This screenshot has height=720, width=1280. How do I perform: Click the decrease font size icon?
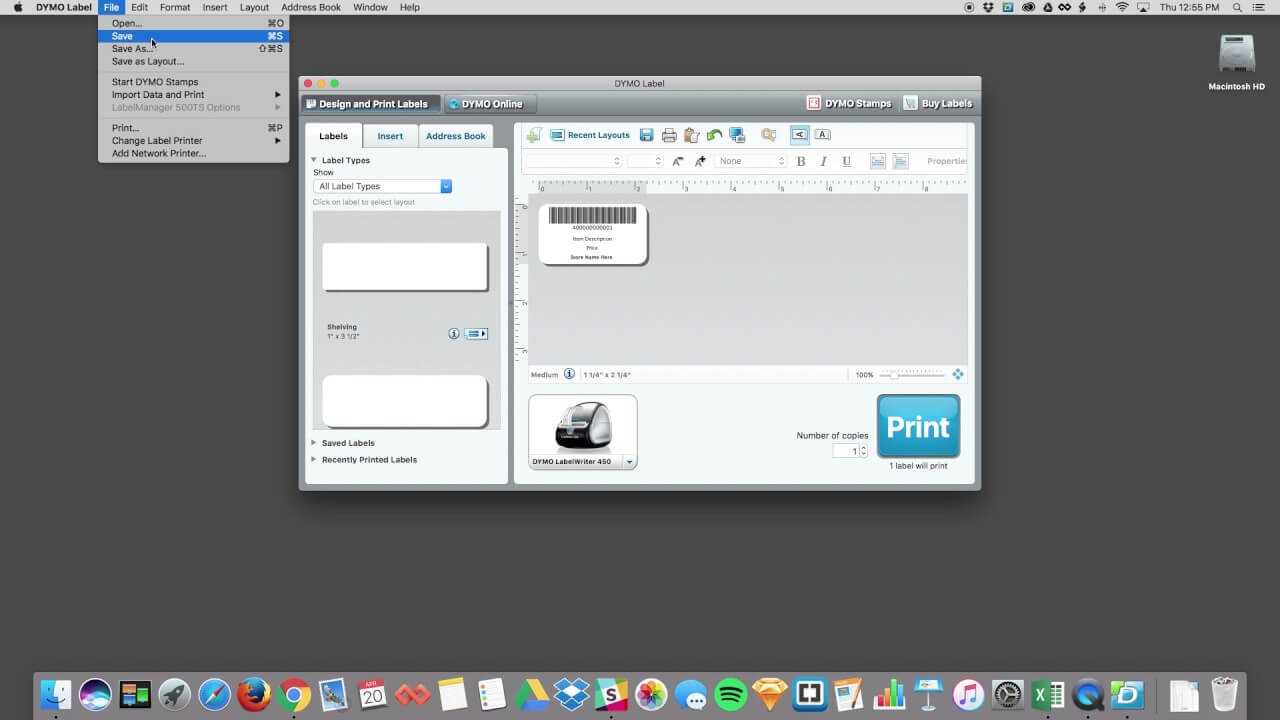click(x=678, y=161)
